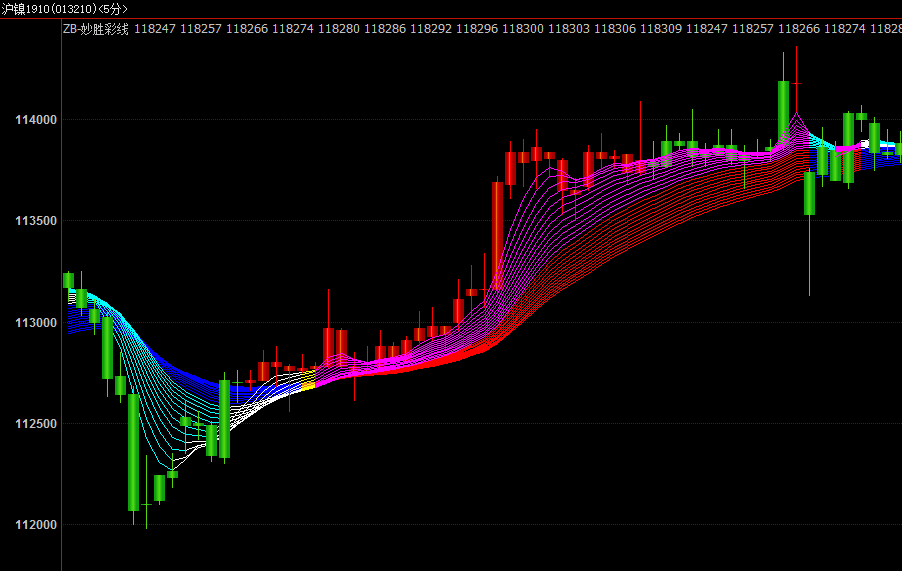Click the indicator value 118300

[522, 29]
